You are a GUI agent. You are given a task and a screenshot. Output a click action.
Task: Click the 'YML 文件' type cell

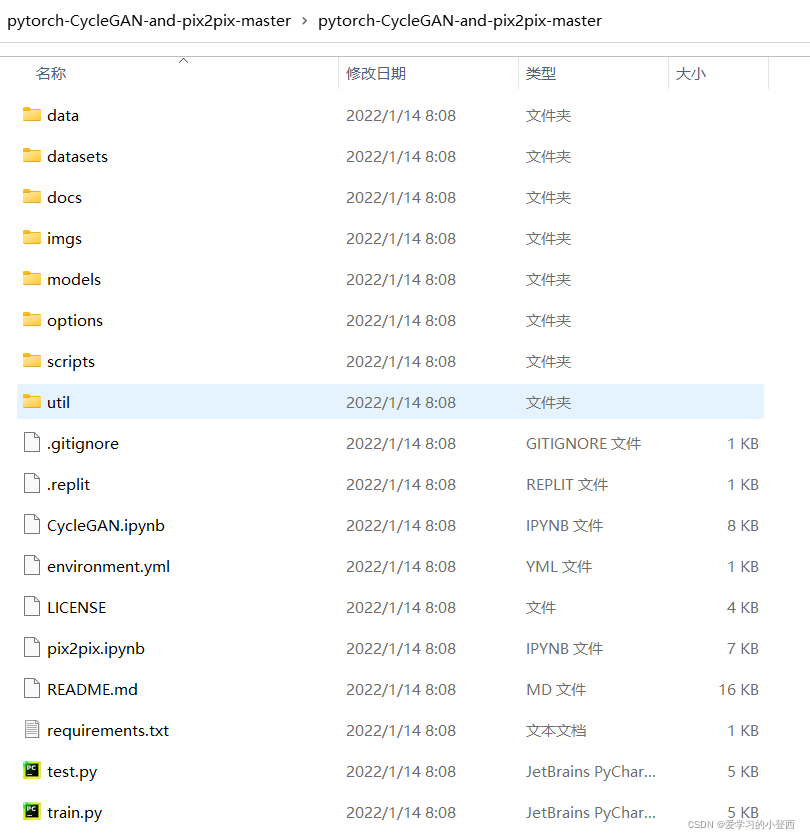click(559, 567)
